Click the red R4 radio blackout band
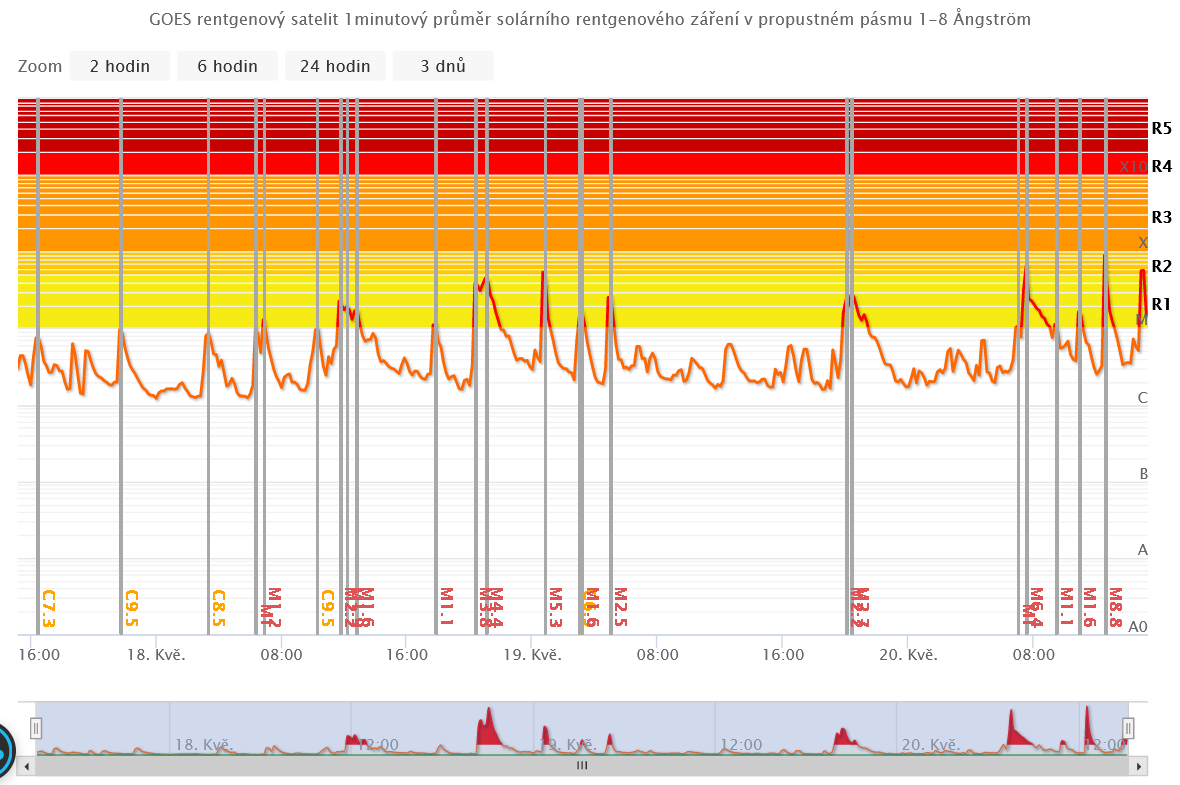Image resolution: width=1180 pixels, height=785 pixels. 580,164
